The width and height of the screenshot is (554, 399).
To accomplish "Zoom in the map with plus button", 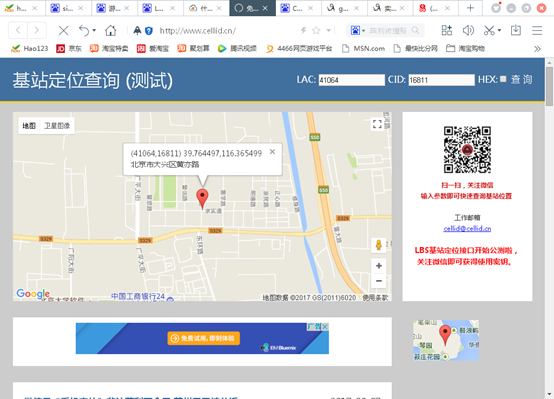I will pyautogui.click(x=379, y=266).
